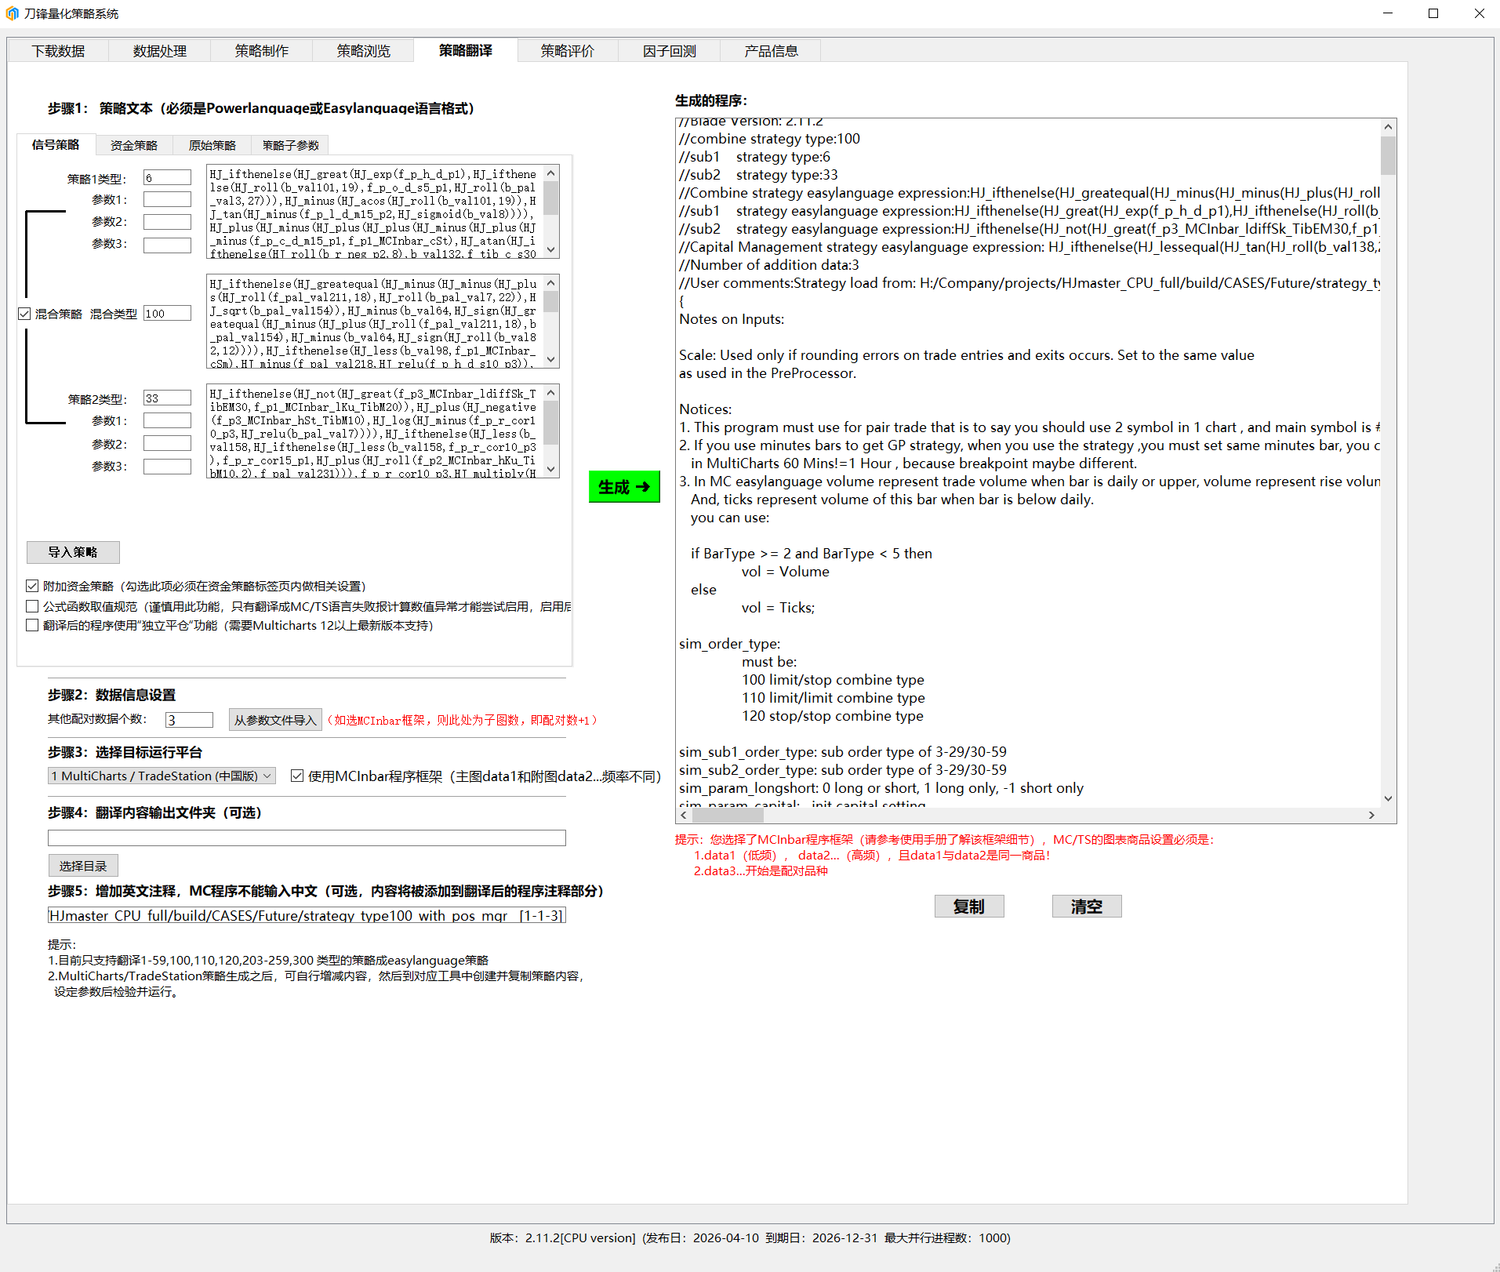Click the version info text at bottom
Image resolution: width=1500 pixels, height=1272 pixels.
(x=750, y=1238)
